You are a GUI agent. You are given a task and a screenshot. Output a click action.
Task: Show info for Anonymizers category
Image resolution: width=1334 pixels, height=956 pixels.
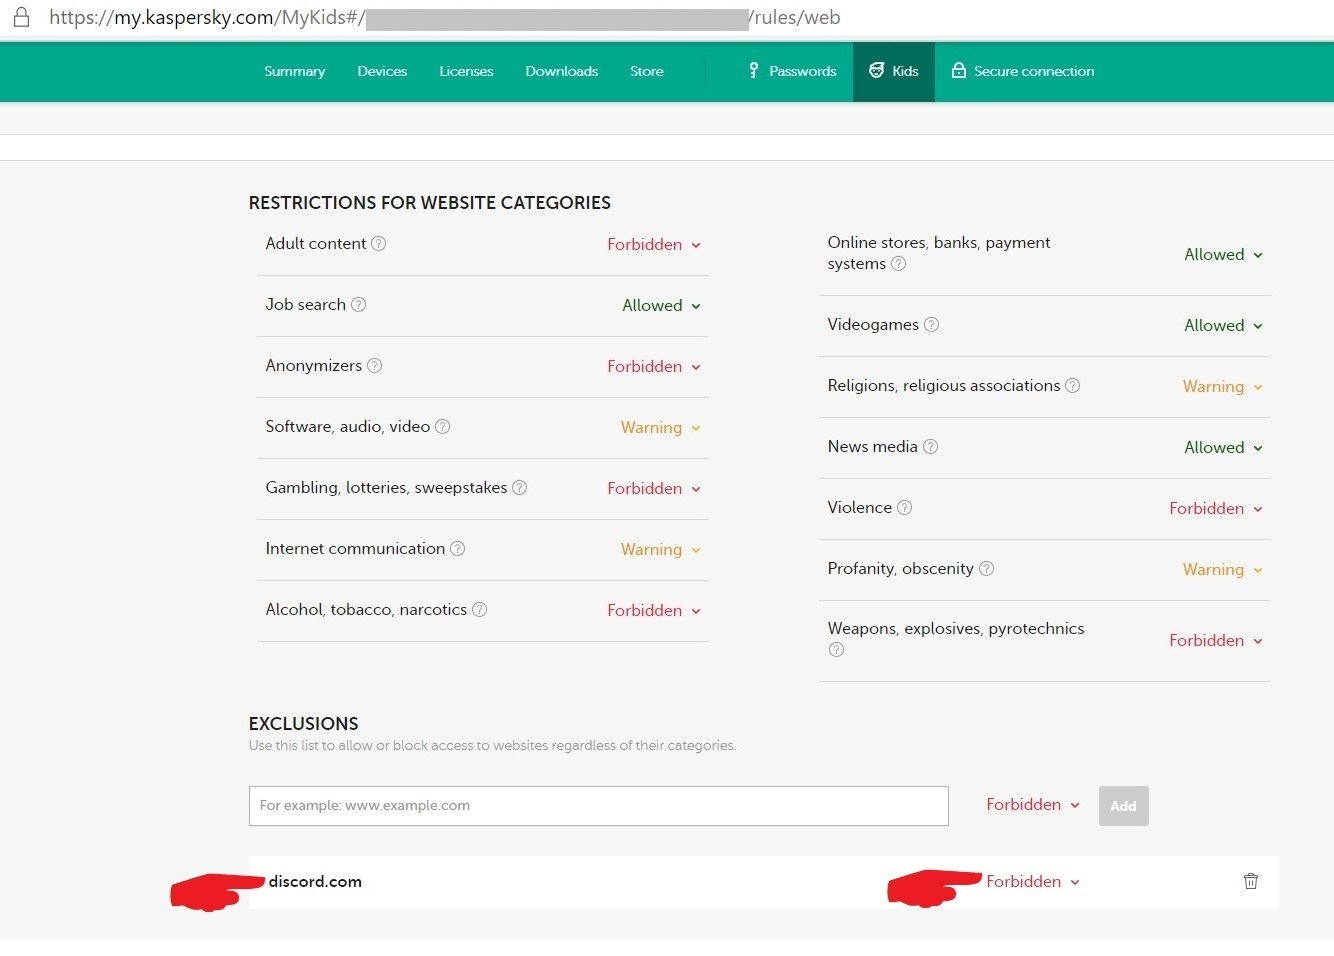point(374,365)
